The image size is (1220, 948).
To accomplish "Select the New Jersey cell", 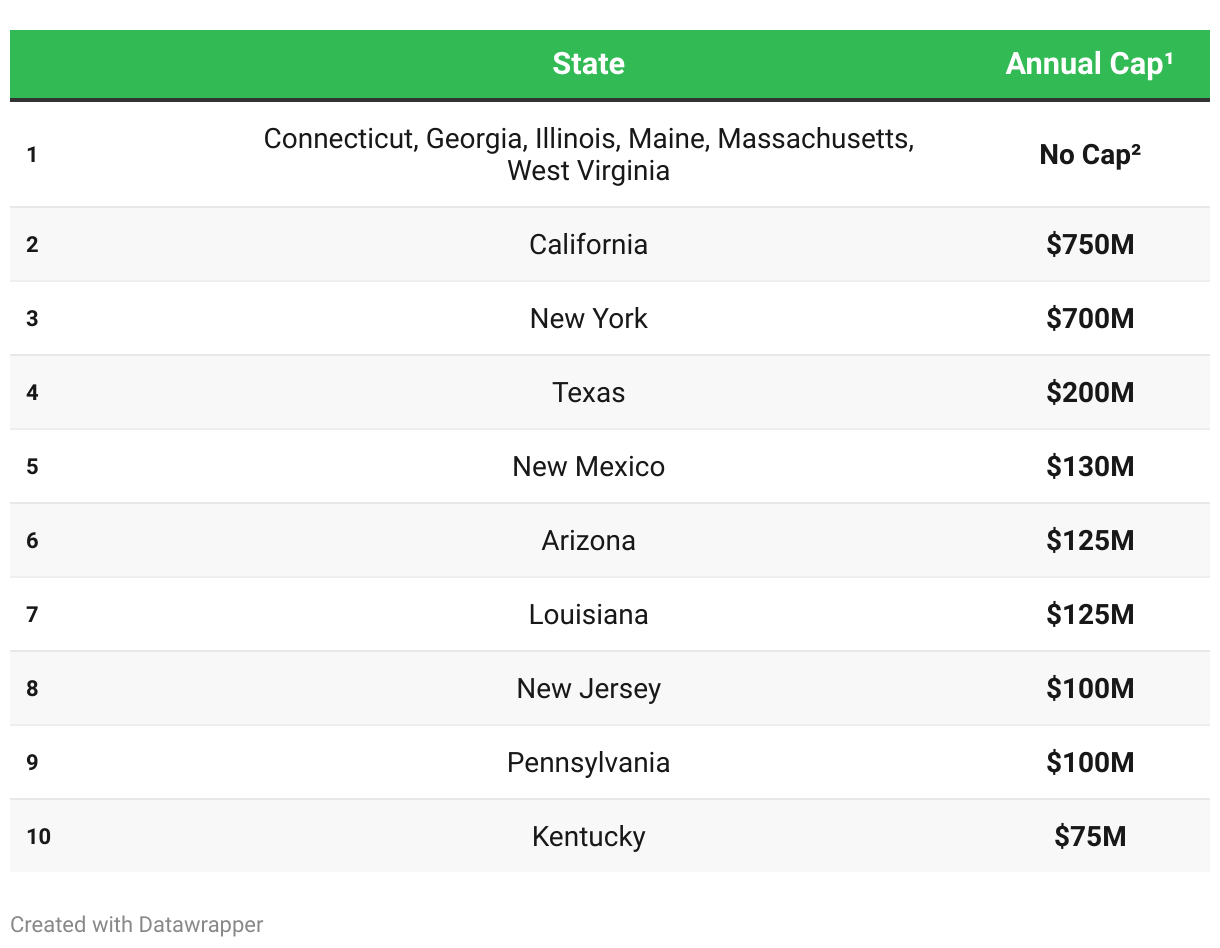I will (588, 688).
